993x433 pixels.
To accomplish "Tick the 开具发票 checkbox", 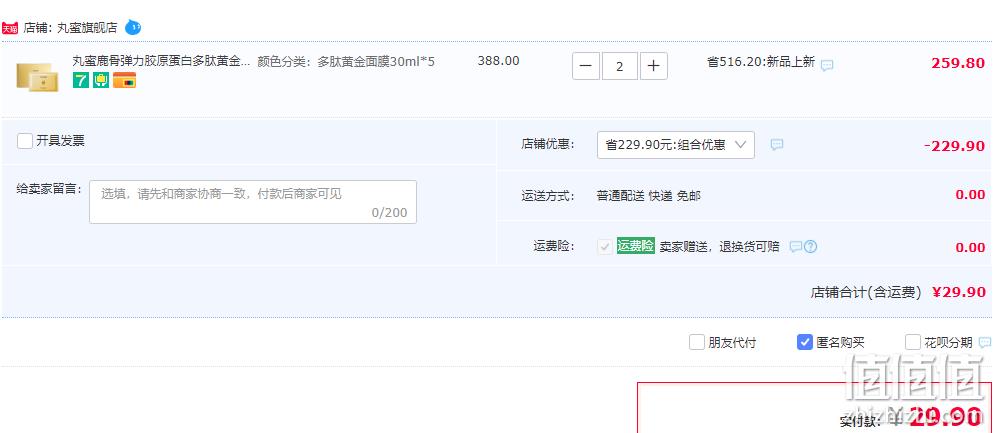I will 25,141.
